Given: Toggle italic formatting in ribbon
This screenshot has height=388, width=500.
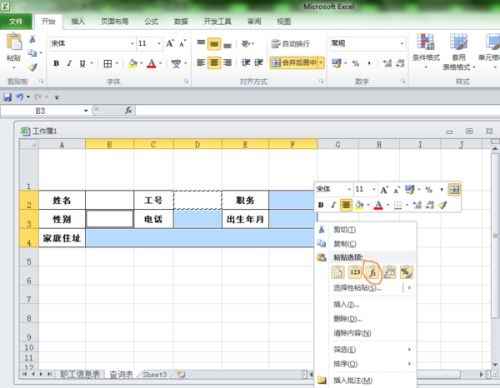Looking at the screenshot, I should pos(69,63).
